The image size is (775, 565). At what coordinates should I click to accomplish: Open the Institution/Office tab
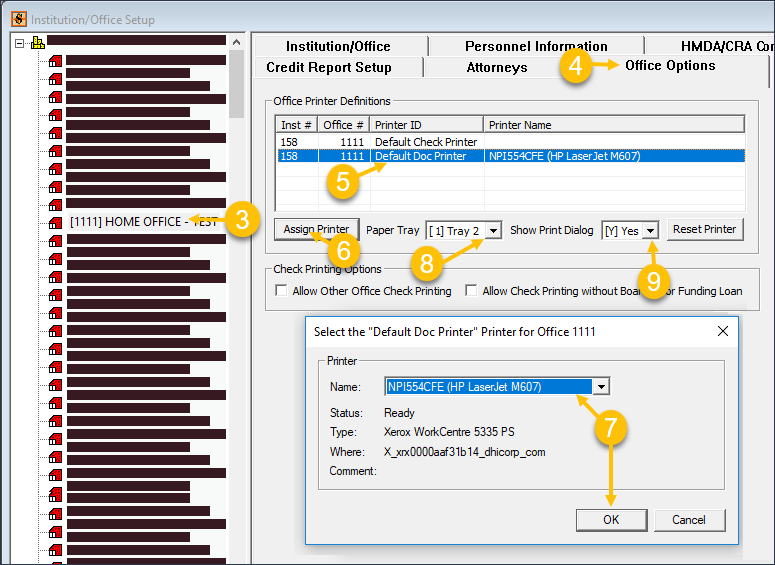click(x=338, y=46)
